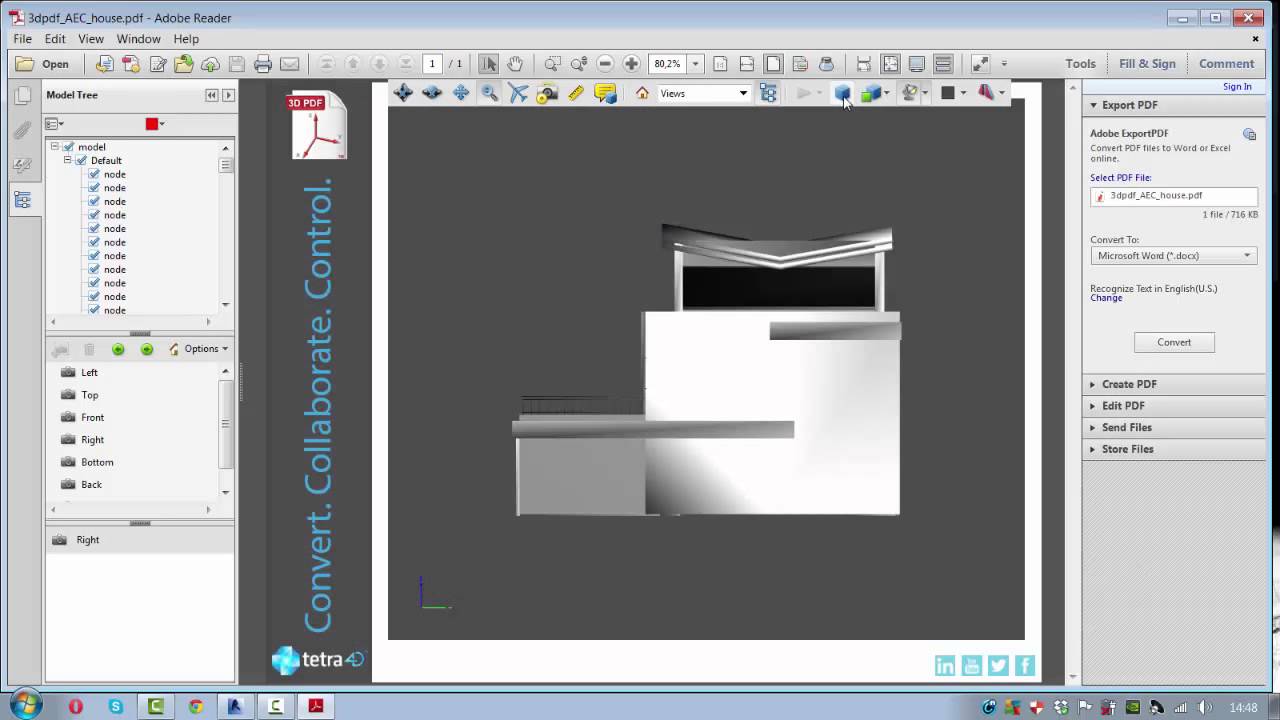This screenshot has width=1280, height=720.
Task: Collapse the Default tree node
Action: point(68,160)
